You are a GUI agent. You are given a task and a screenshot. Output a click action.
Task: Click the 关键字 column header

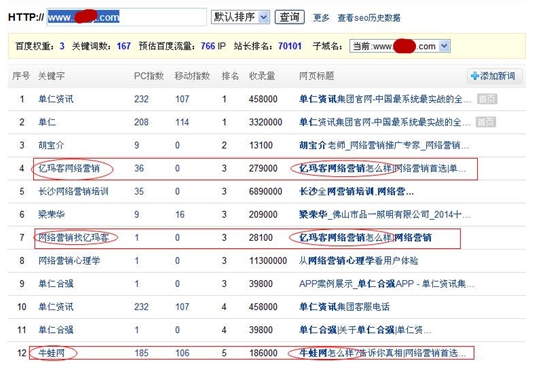(x=51, y=76)
